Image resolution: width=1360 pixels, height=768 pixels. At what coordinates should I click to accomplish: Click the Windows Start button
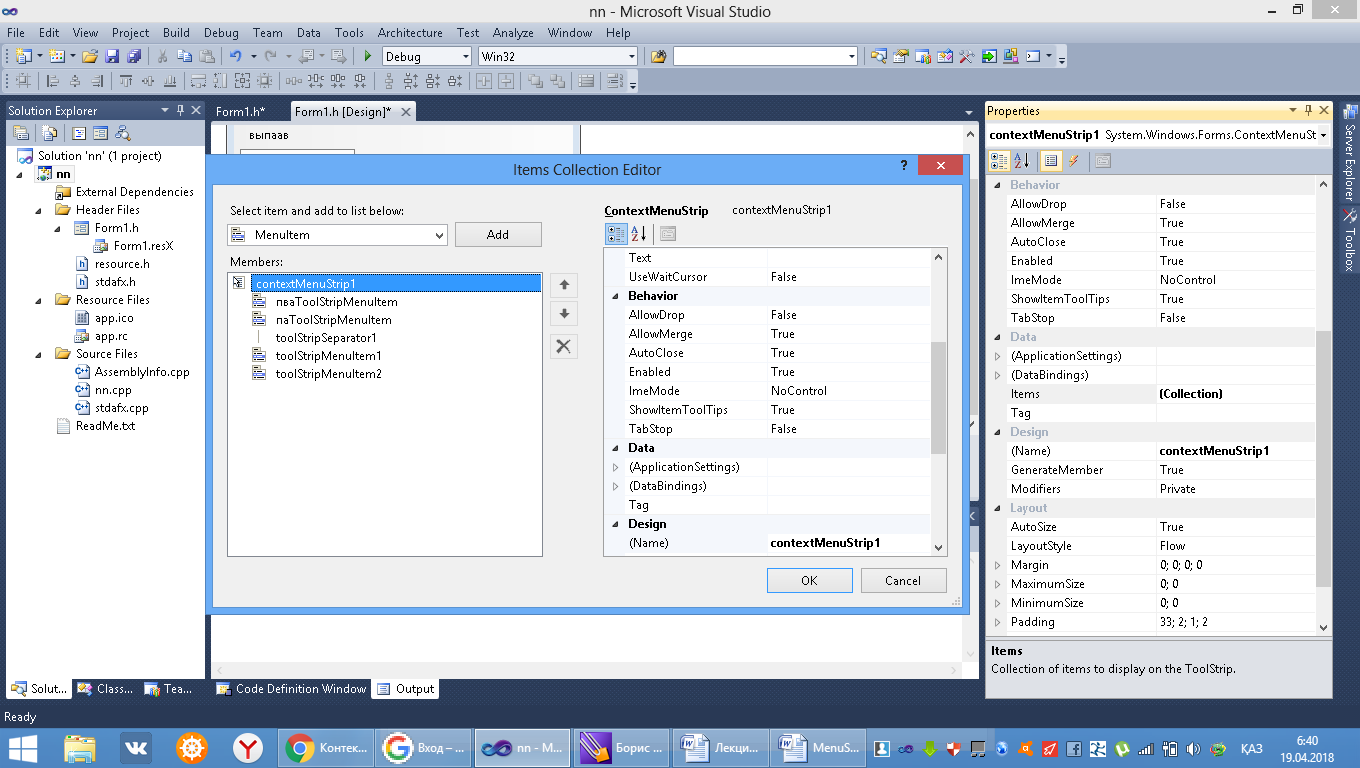pyautogui.click(x=23, y=747)
